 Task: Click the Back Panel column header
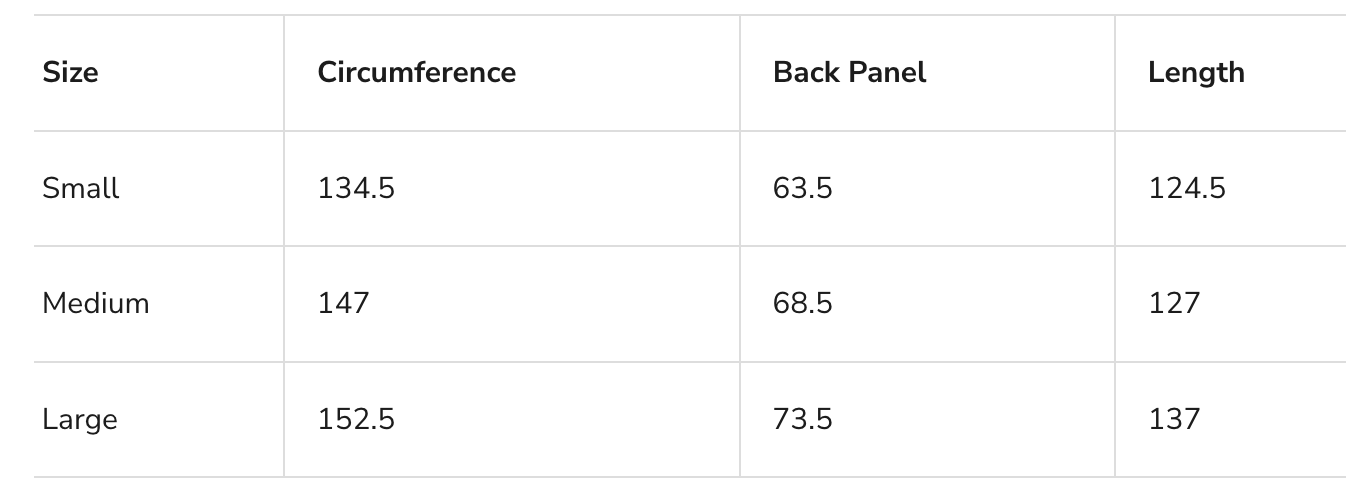(849, 73)
